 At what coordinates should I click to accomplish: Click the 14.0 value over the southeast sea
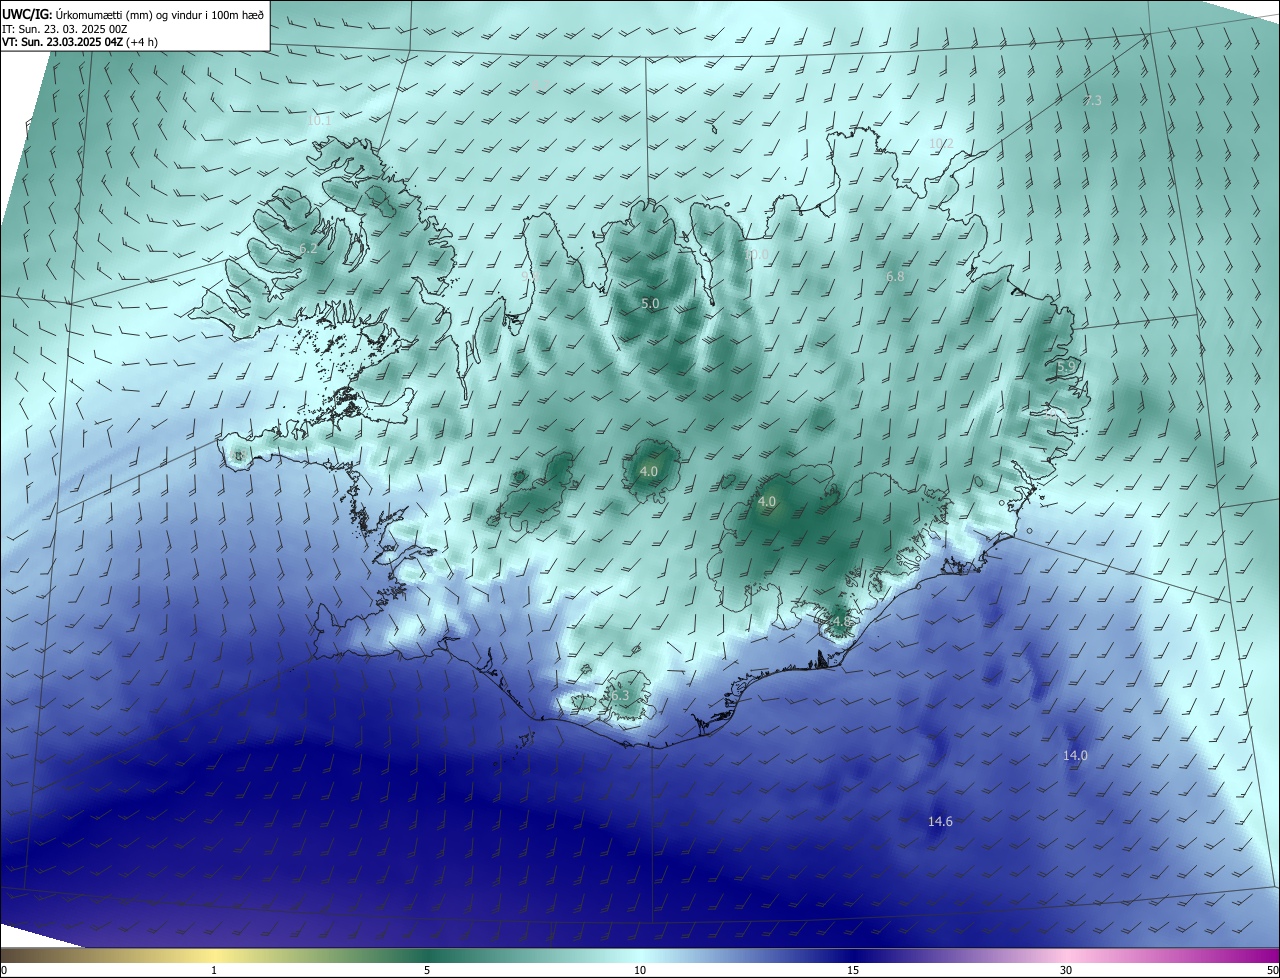click(x=1075, y=756)
